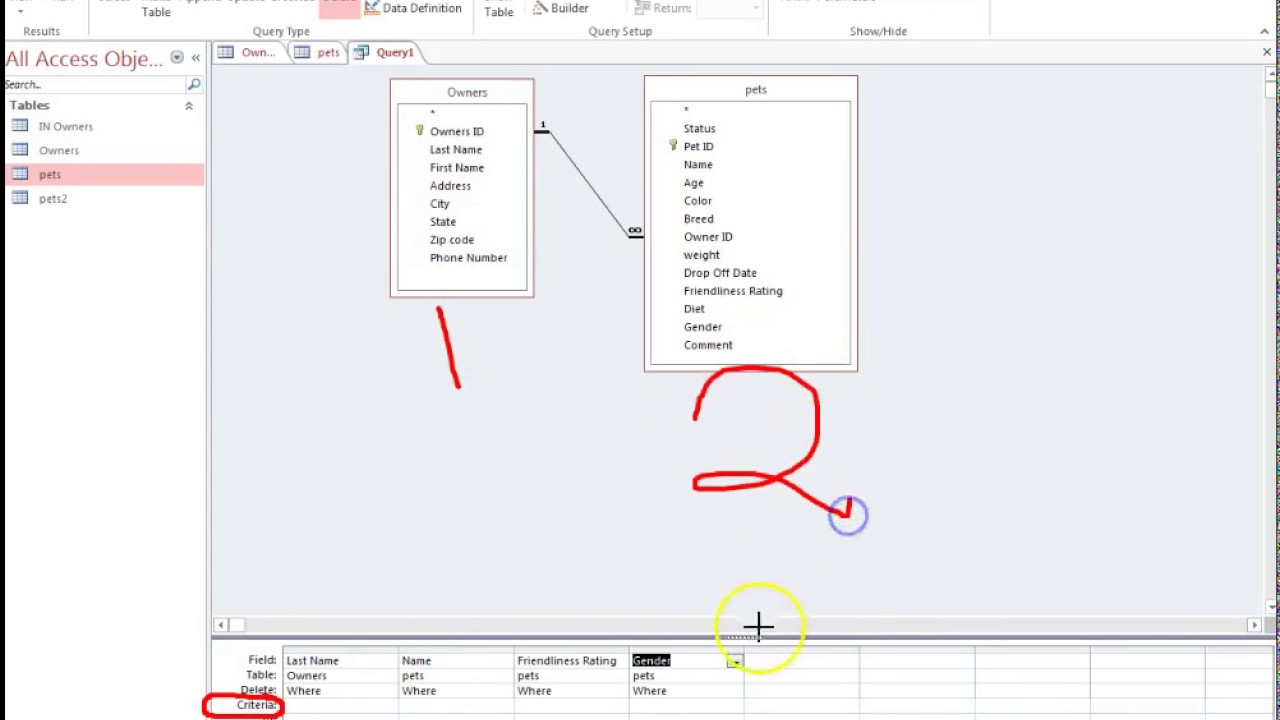This screenshot has width=1280, height=720.
Task: Open the navigation pane options menu
Action: click(177, 58)
